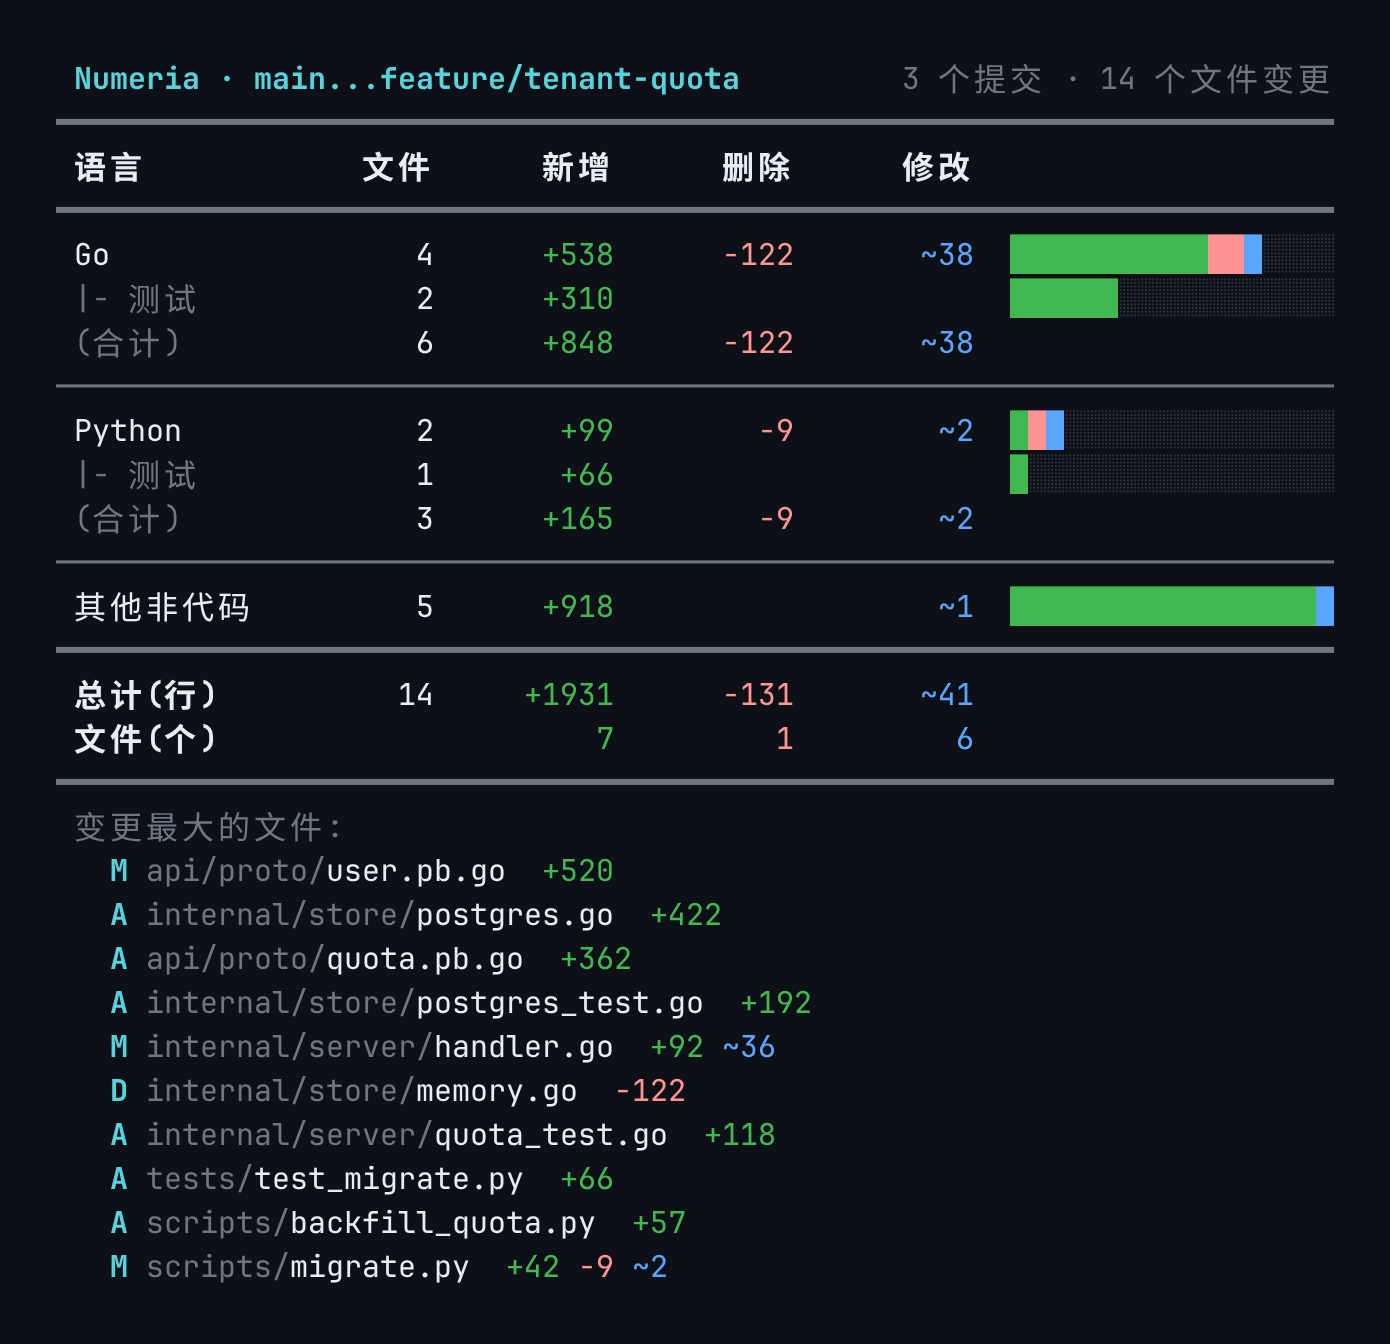The height and width of the screenshot is (1344, 1390).
Task: Click the 变更最大的文件 heading
Action: pyautogui.click(x=208, y=827)
